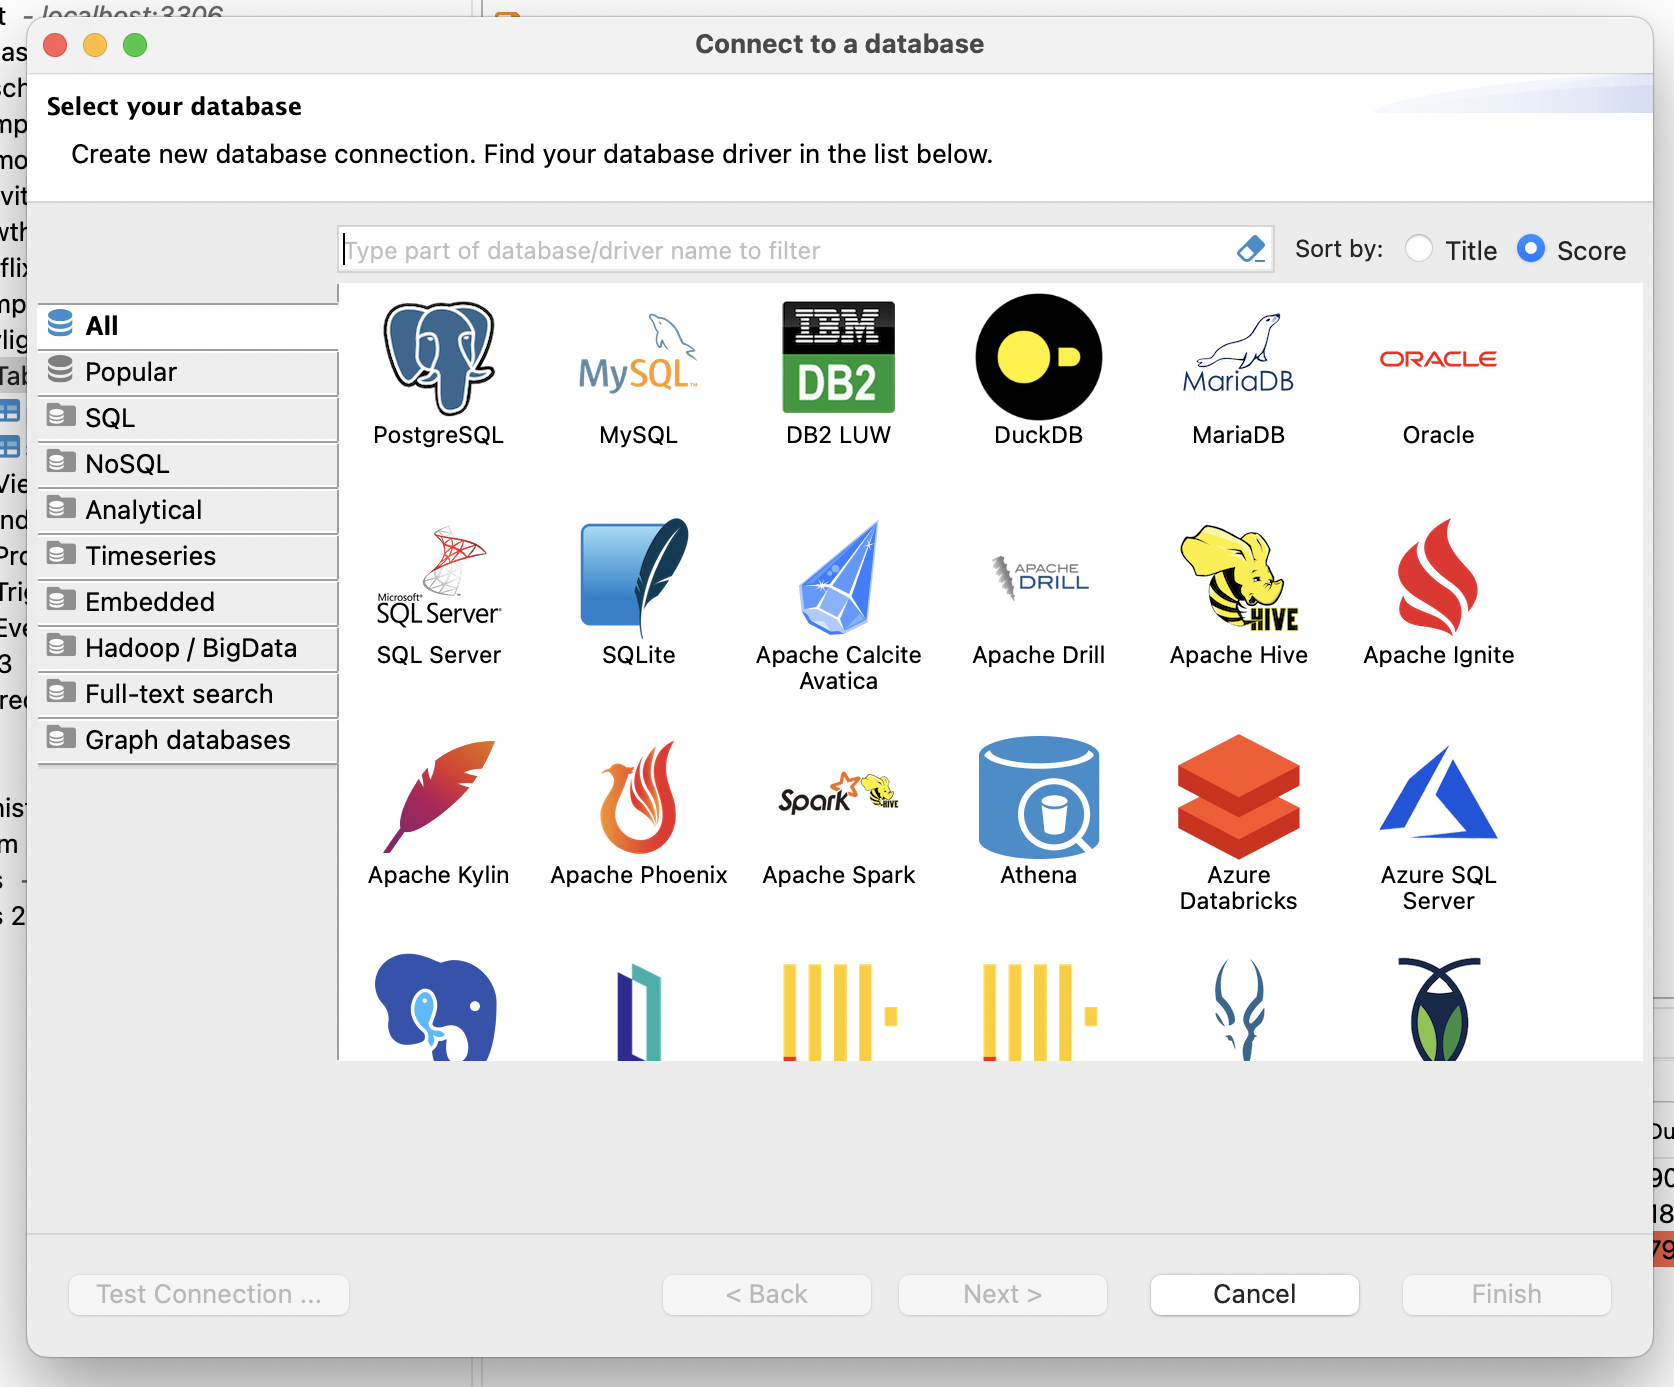Screen dimensions: 1674x1387
Task: Choose the MySQL driver icon
Action: pyautogui.click(x=638, y=358)
